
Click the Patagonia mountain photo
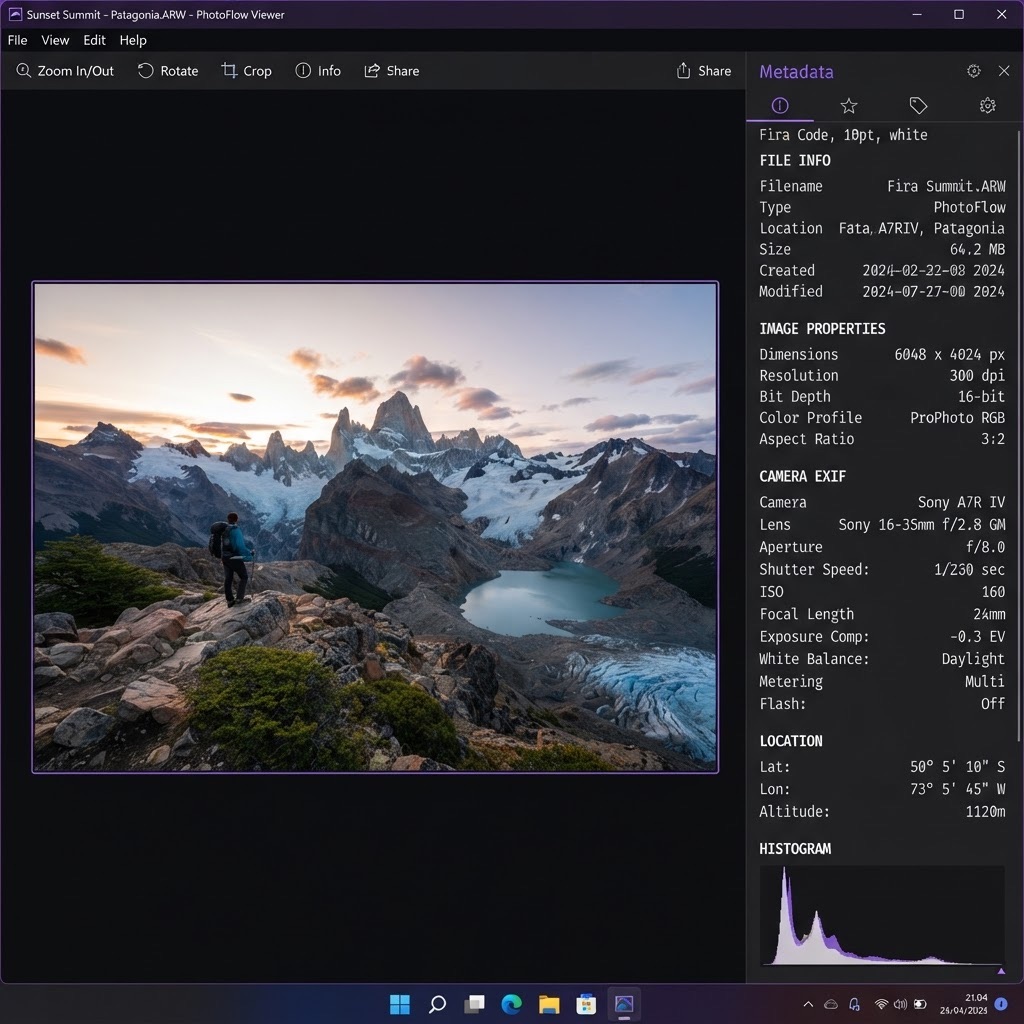click(x=376, y=527)
